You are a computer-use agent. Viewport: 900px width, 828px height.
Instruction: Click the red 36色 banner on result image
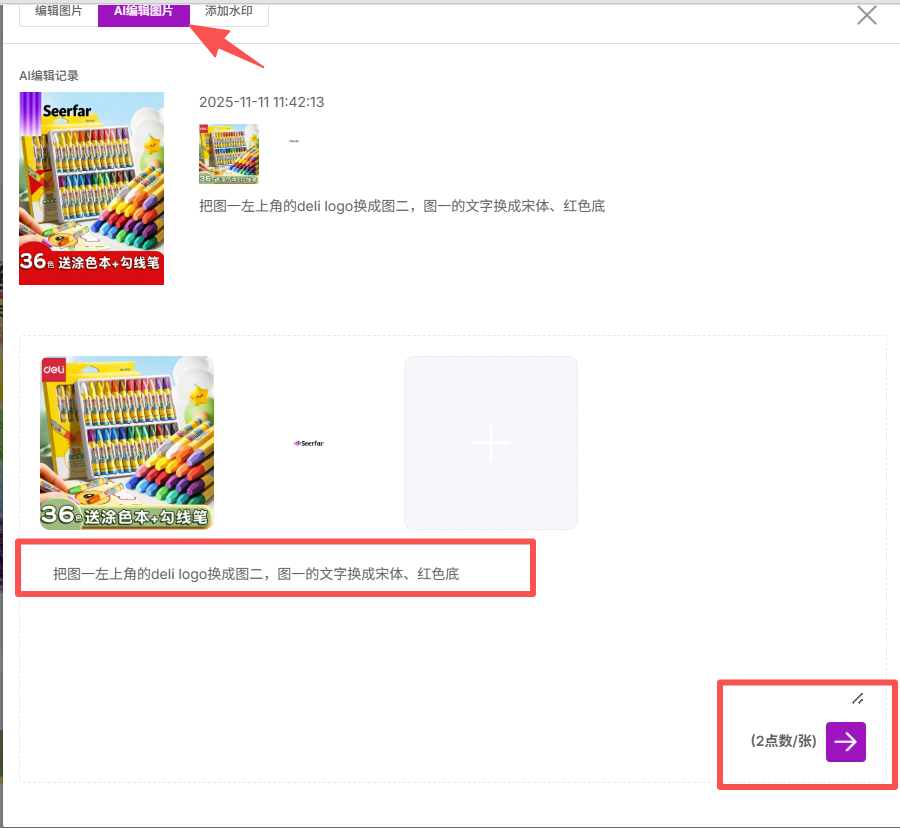point(91,264)
